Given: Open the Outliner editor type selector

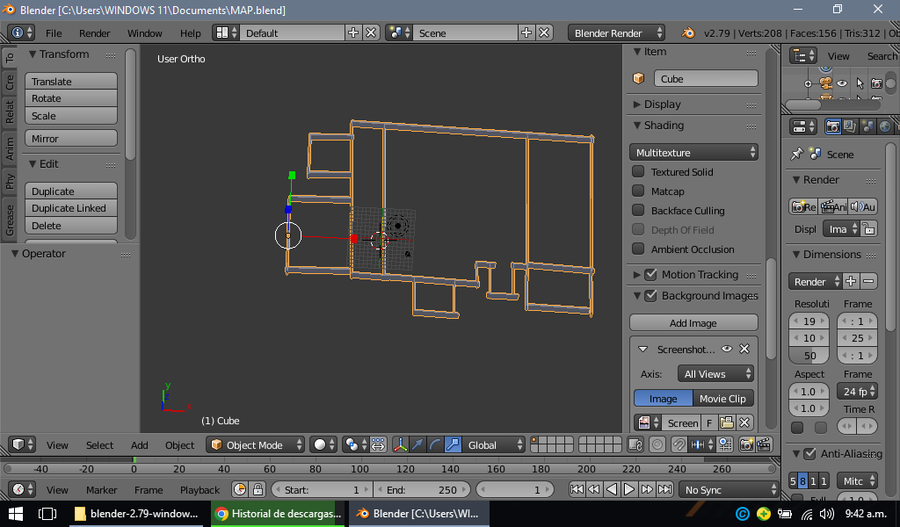Looking at the screenshot, I should [802, 56].
